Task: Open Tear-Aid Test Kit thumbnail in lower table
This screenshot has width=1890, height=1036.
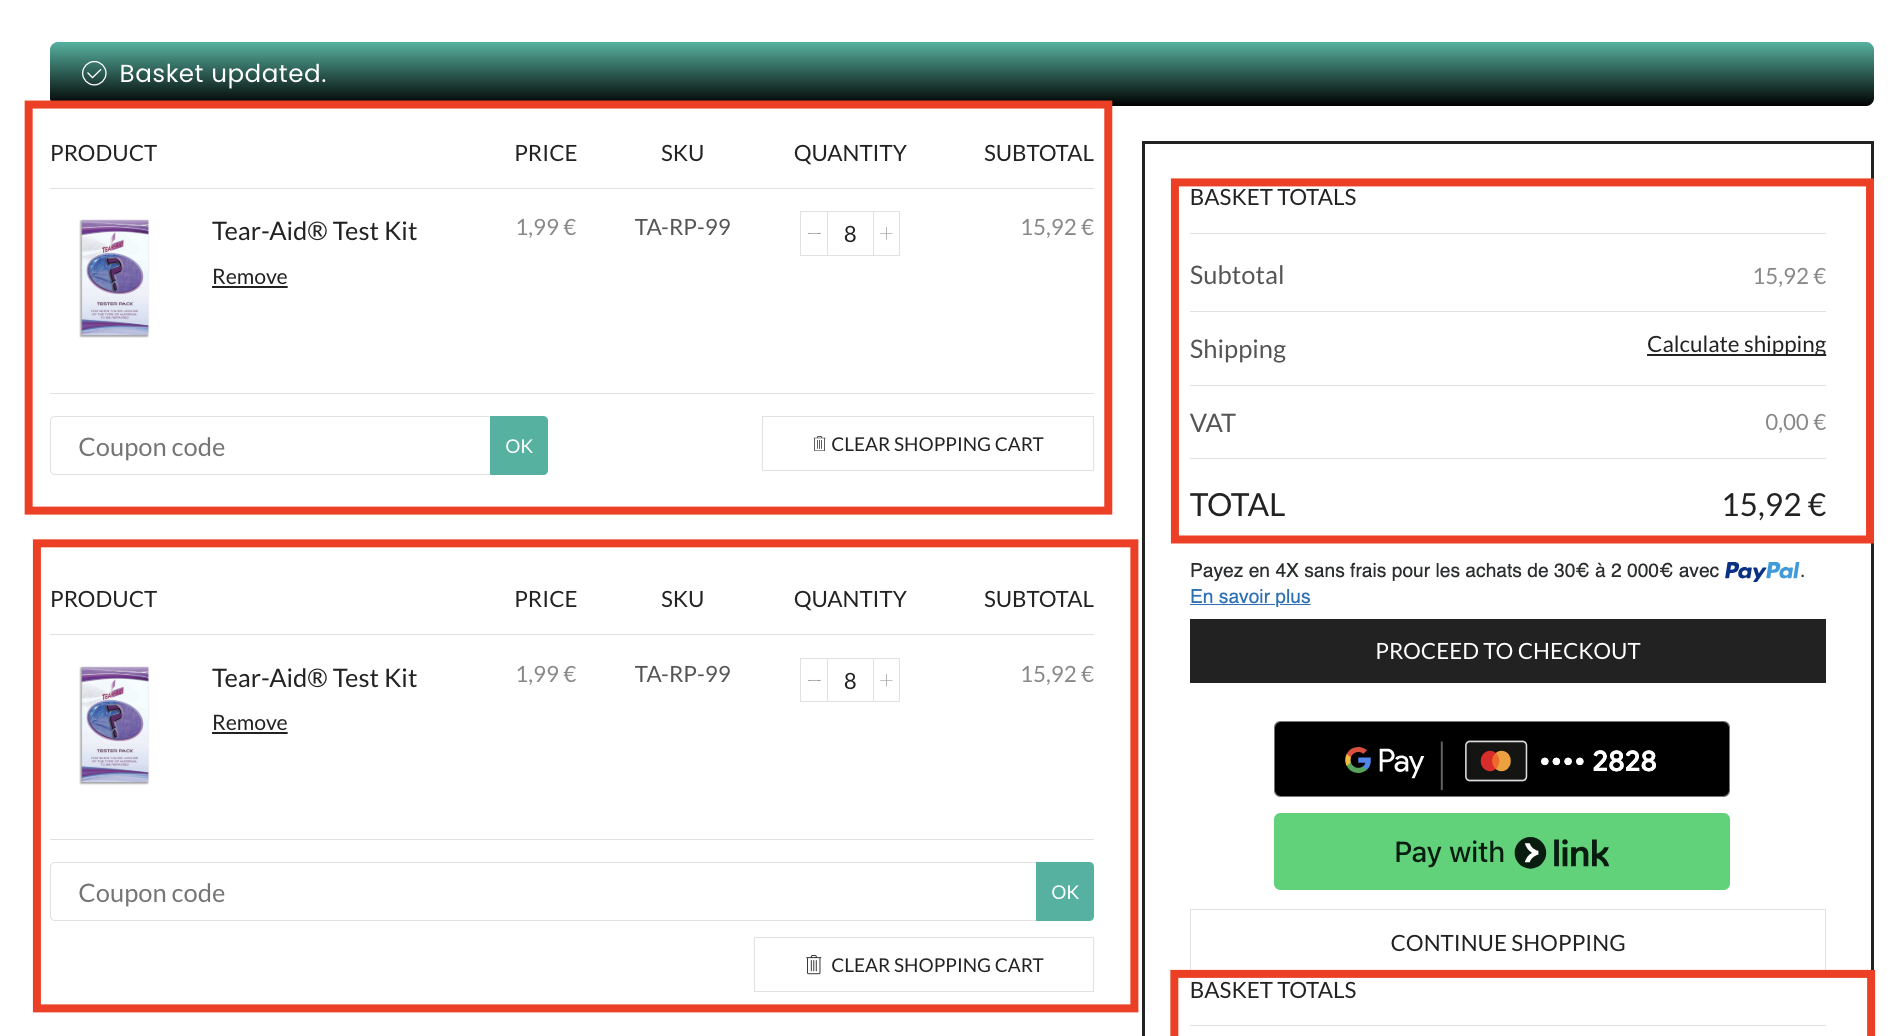Action: (x=114, y=725)
